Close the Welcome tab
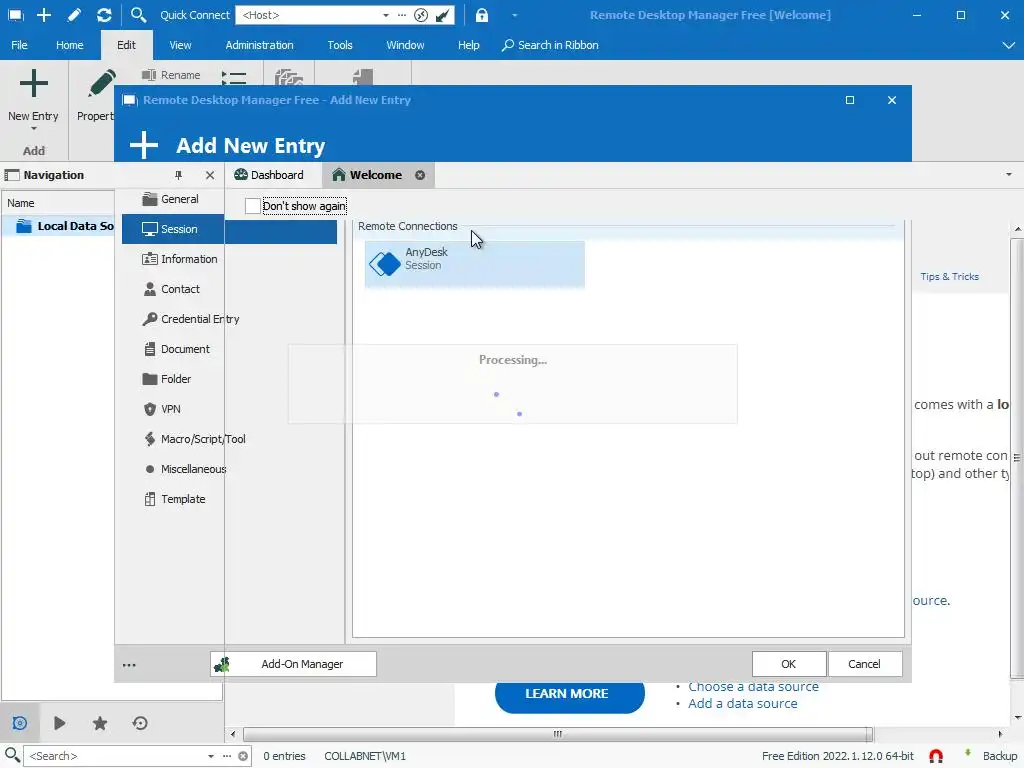Screen dimensions: 1024x768 click(420, 175)
